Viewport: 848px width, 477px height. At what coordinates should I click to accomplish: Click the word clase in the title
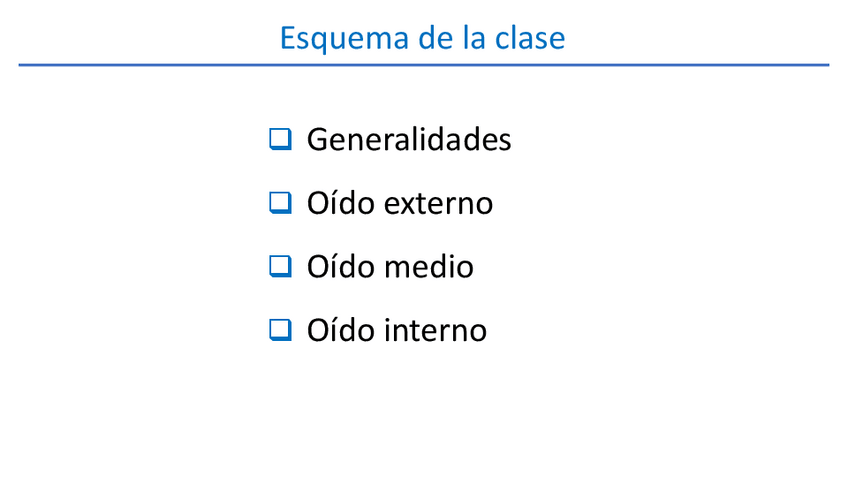click(x=530, y=38)
